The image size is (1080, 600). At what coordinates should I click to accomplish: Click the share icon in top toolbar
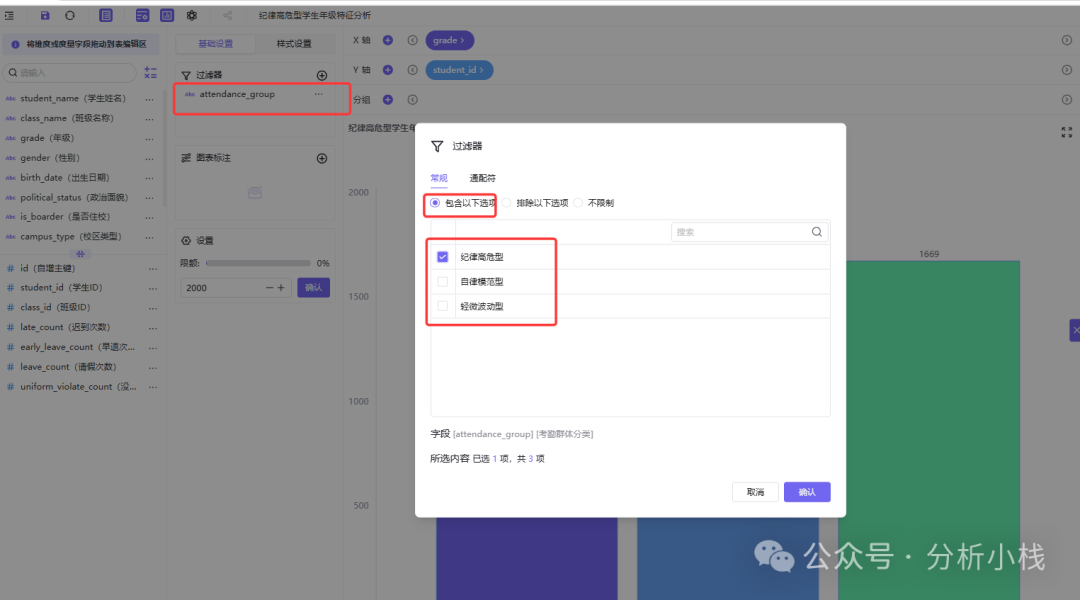[227, 15]
